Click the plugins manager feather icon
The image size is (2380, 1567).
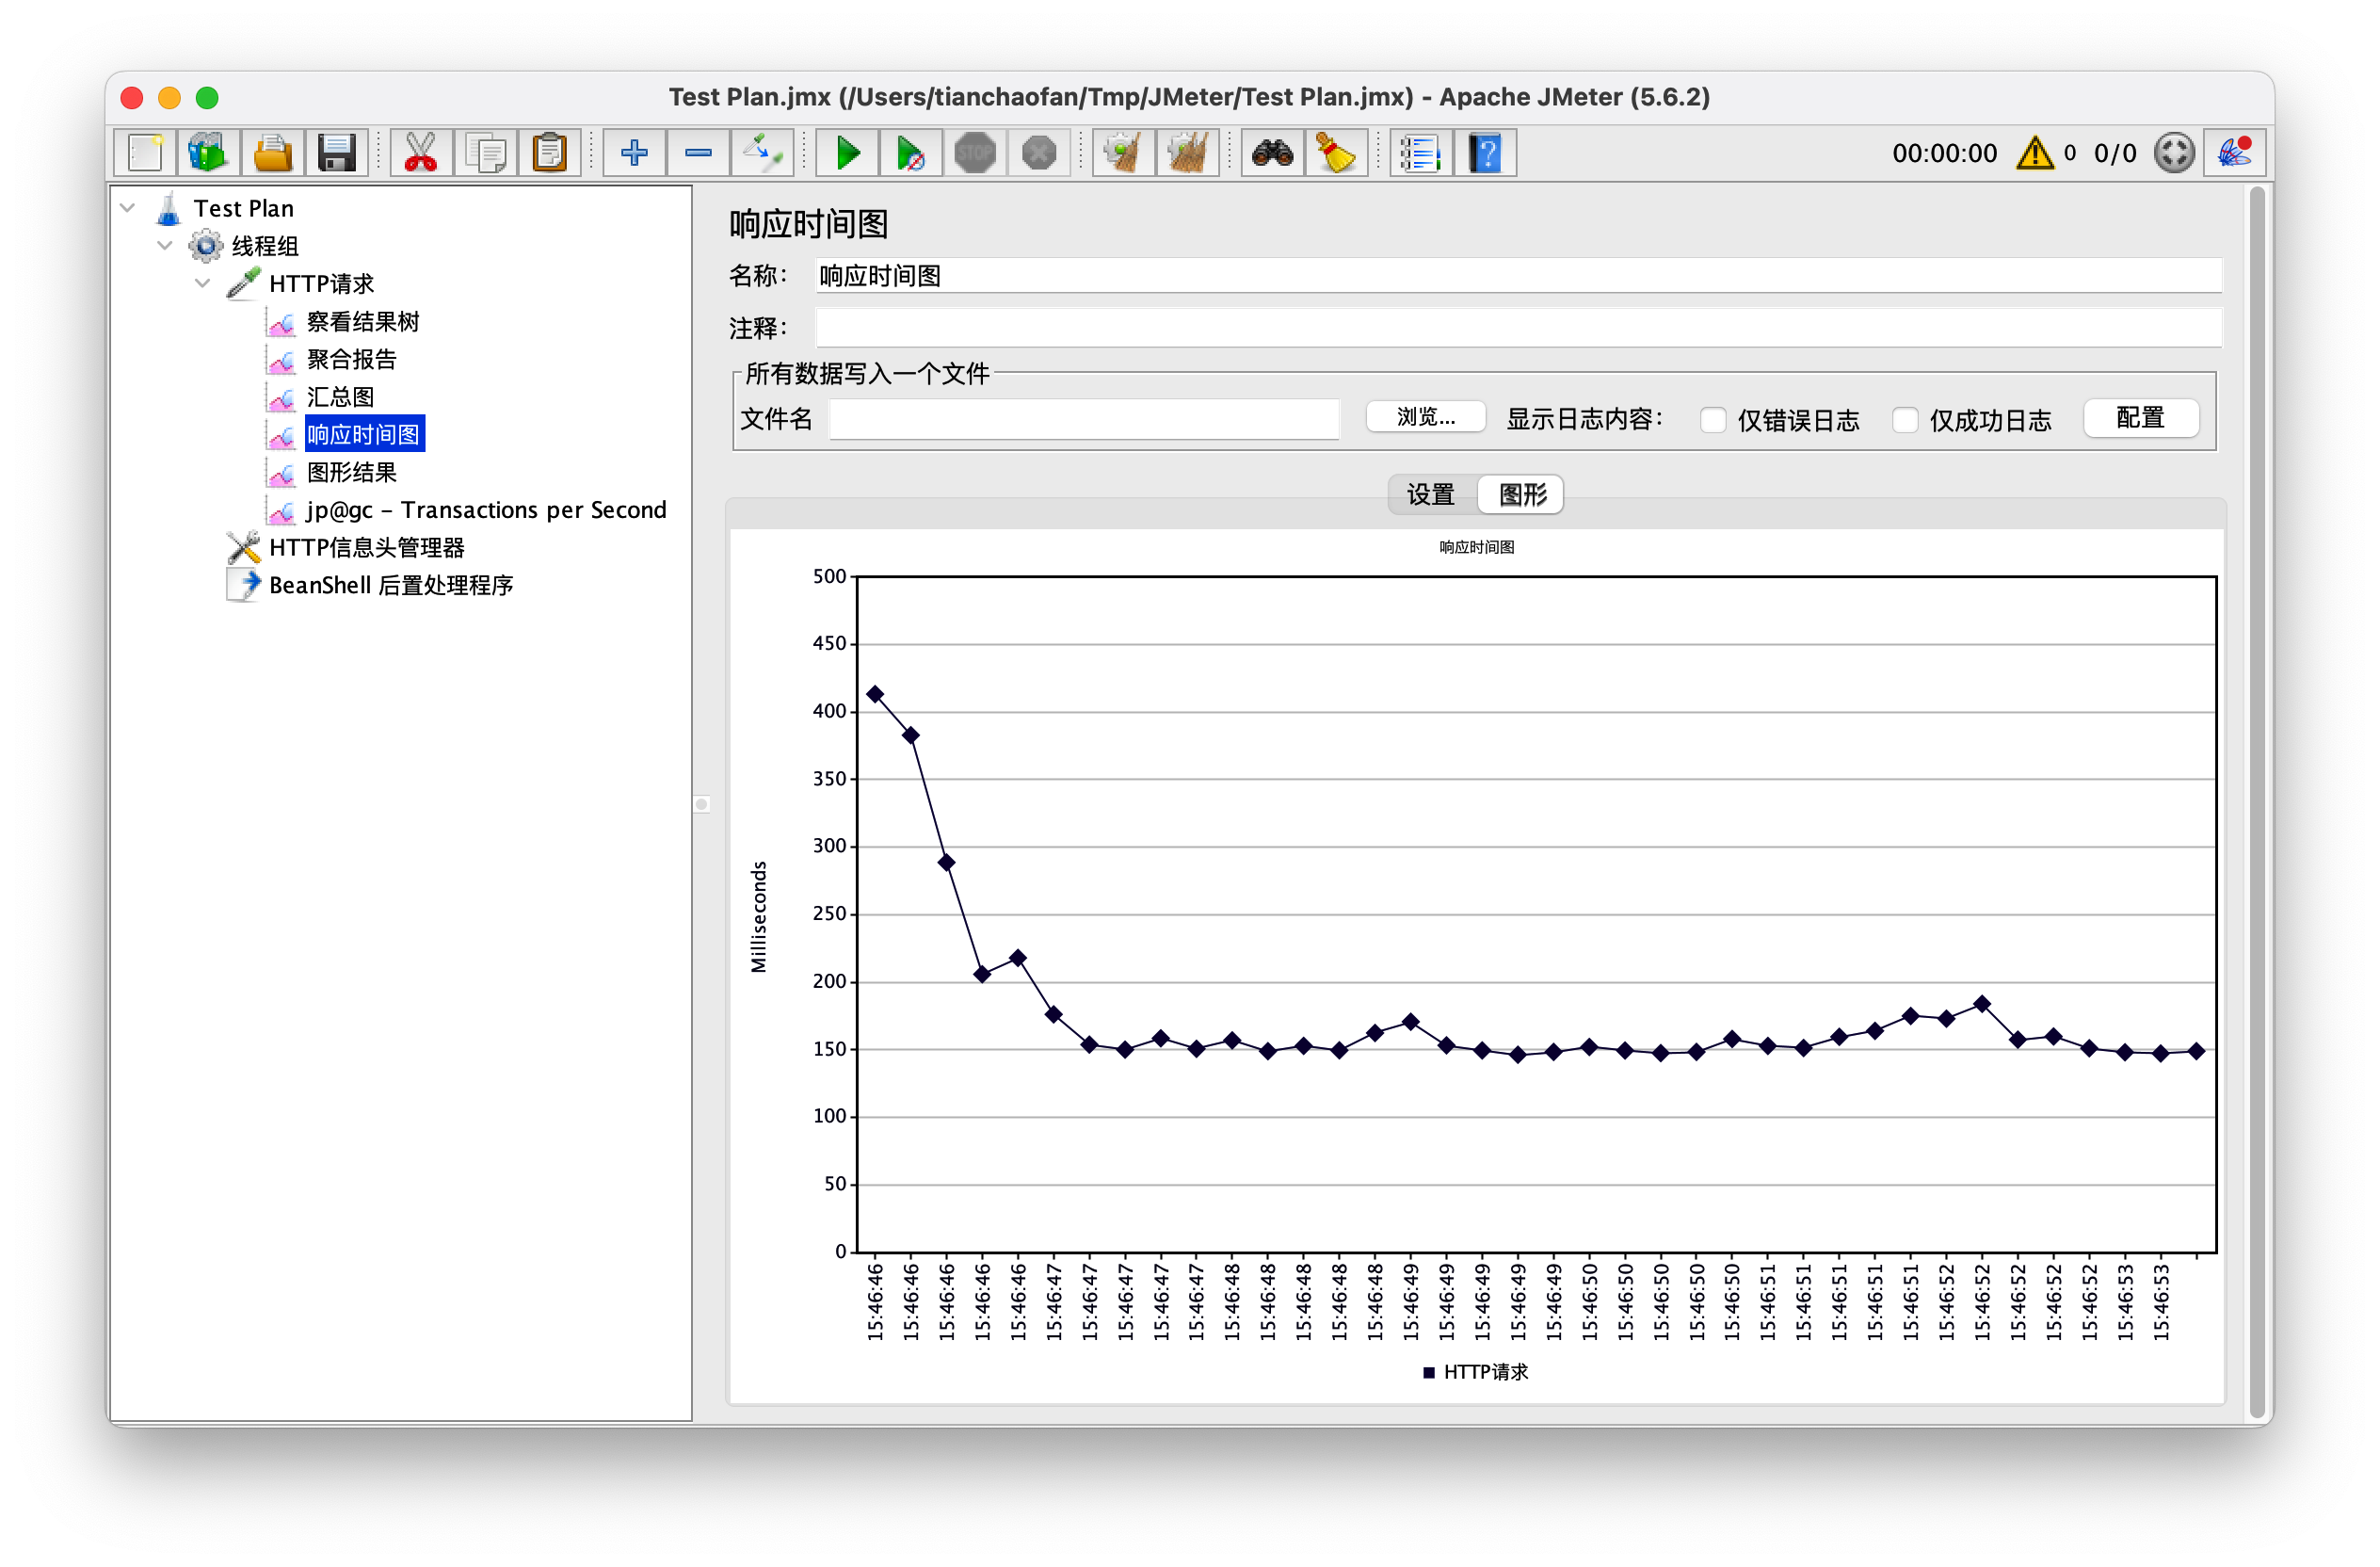pos(2235,154)
